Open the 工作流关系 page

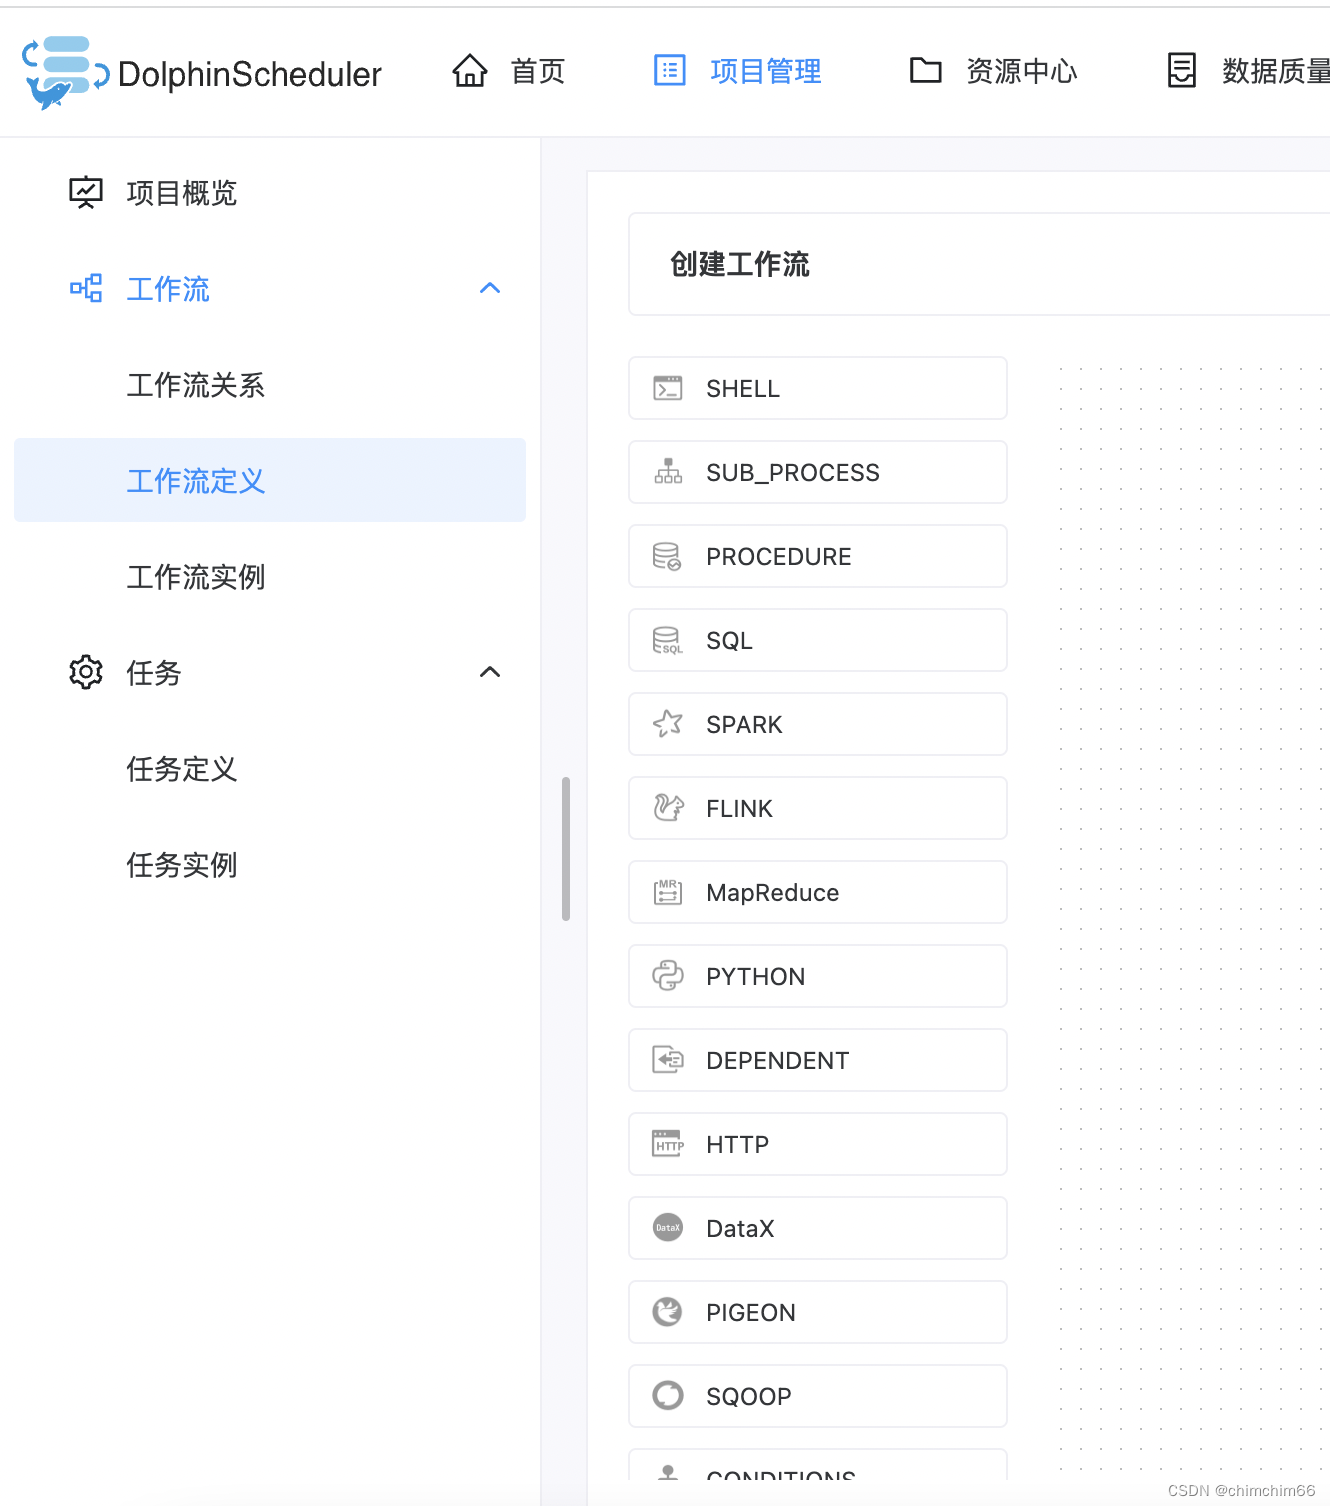coord(195,385)
